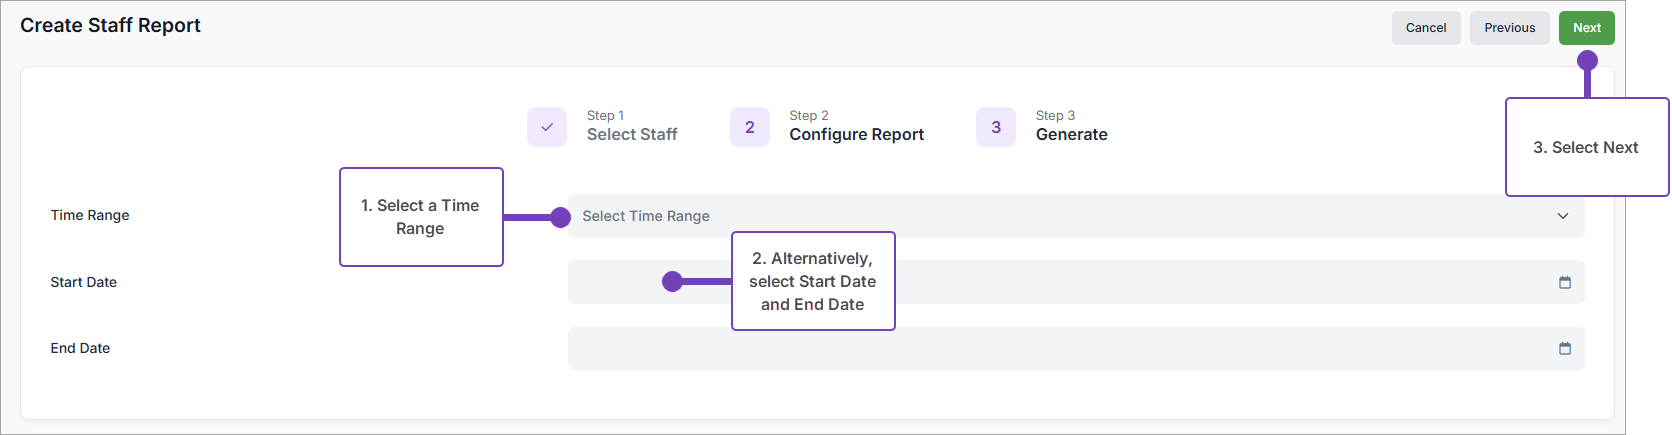
Task: Click the Step 1 checkmark icon
Action: (547, 127)
